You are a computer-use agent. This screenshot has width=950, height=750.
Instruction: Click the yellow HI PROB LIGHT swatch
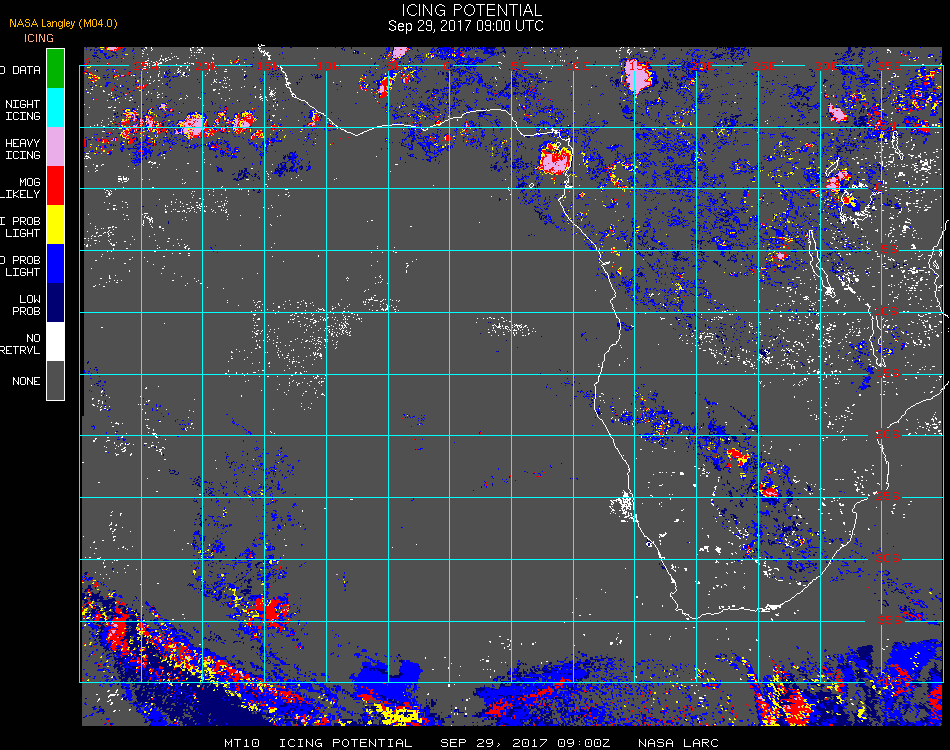[x=55, y=224]
